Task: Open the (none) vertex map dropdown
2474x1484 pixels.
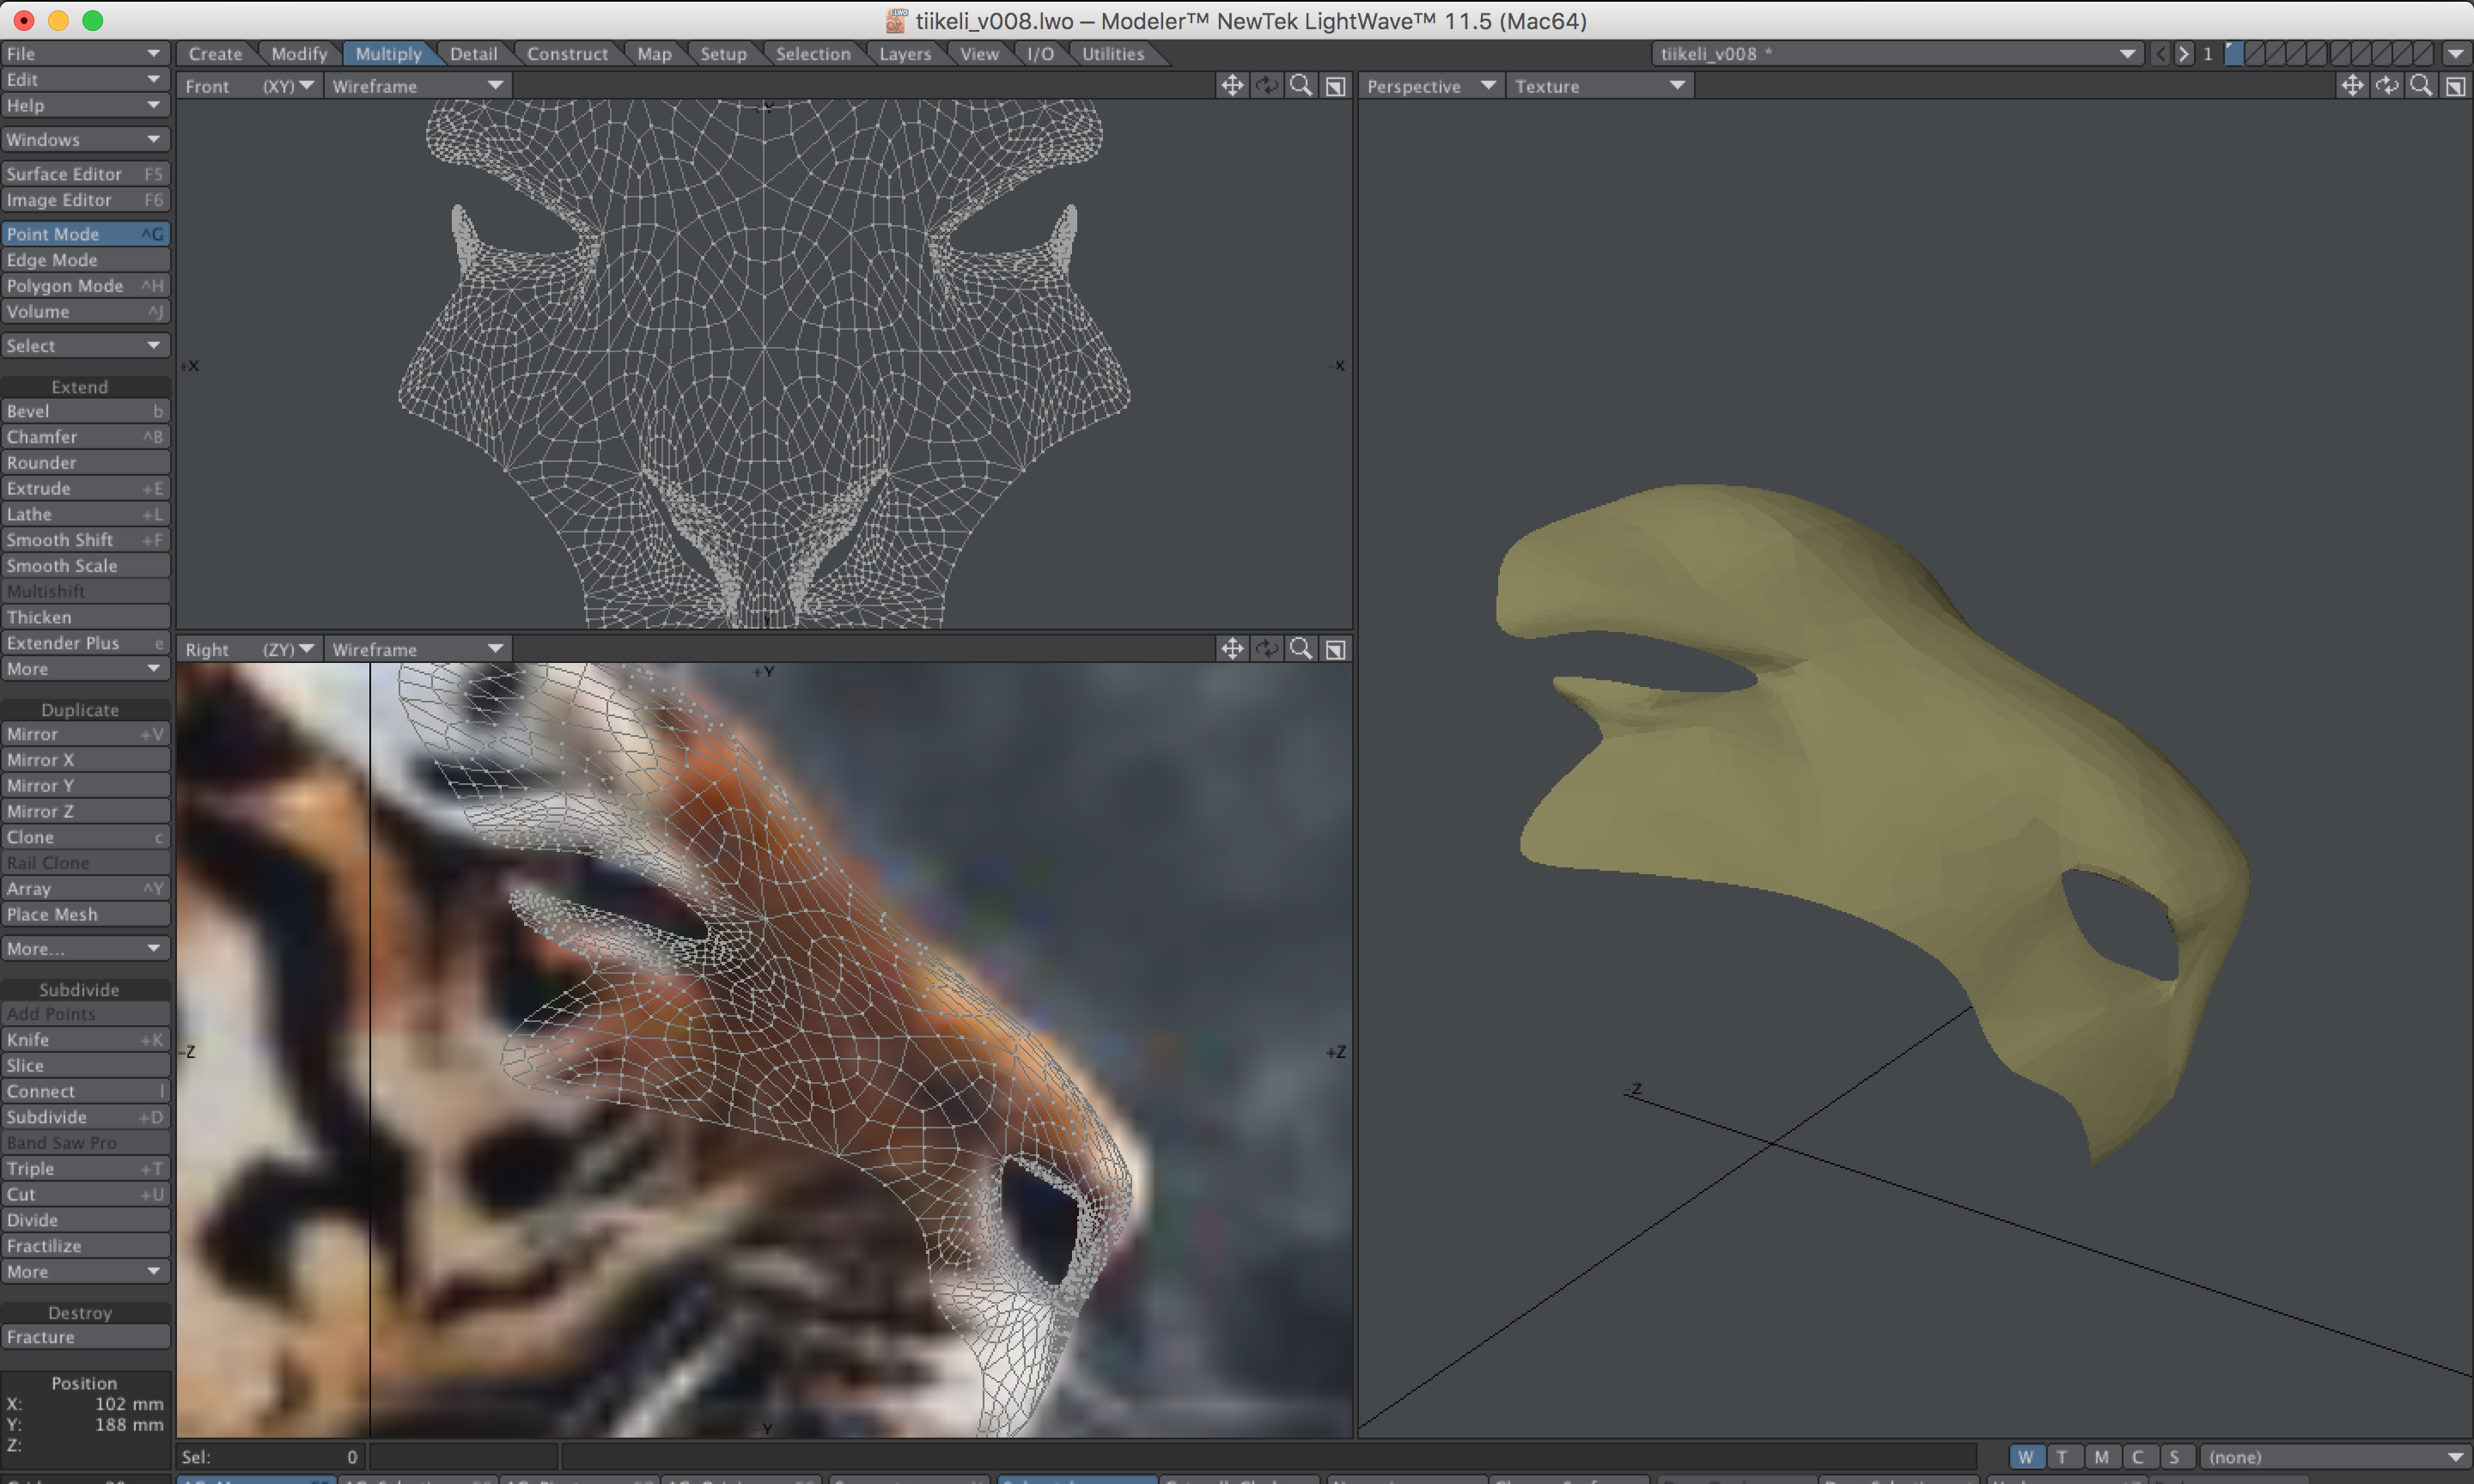Action: click(2335, 1457)
